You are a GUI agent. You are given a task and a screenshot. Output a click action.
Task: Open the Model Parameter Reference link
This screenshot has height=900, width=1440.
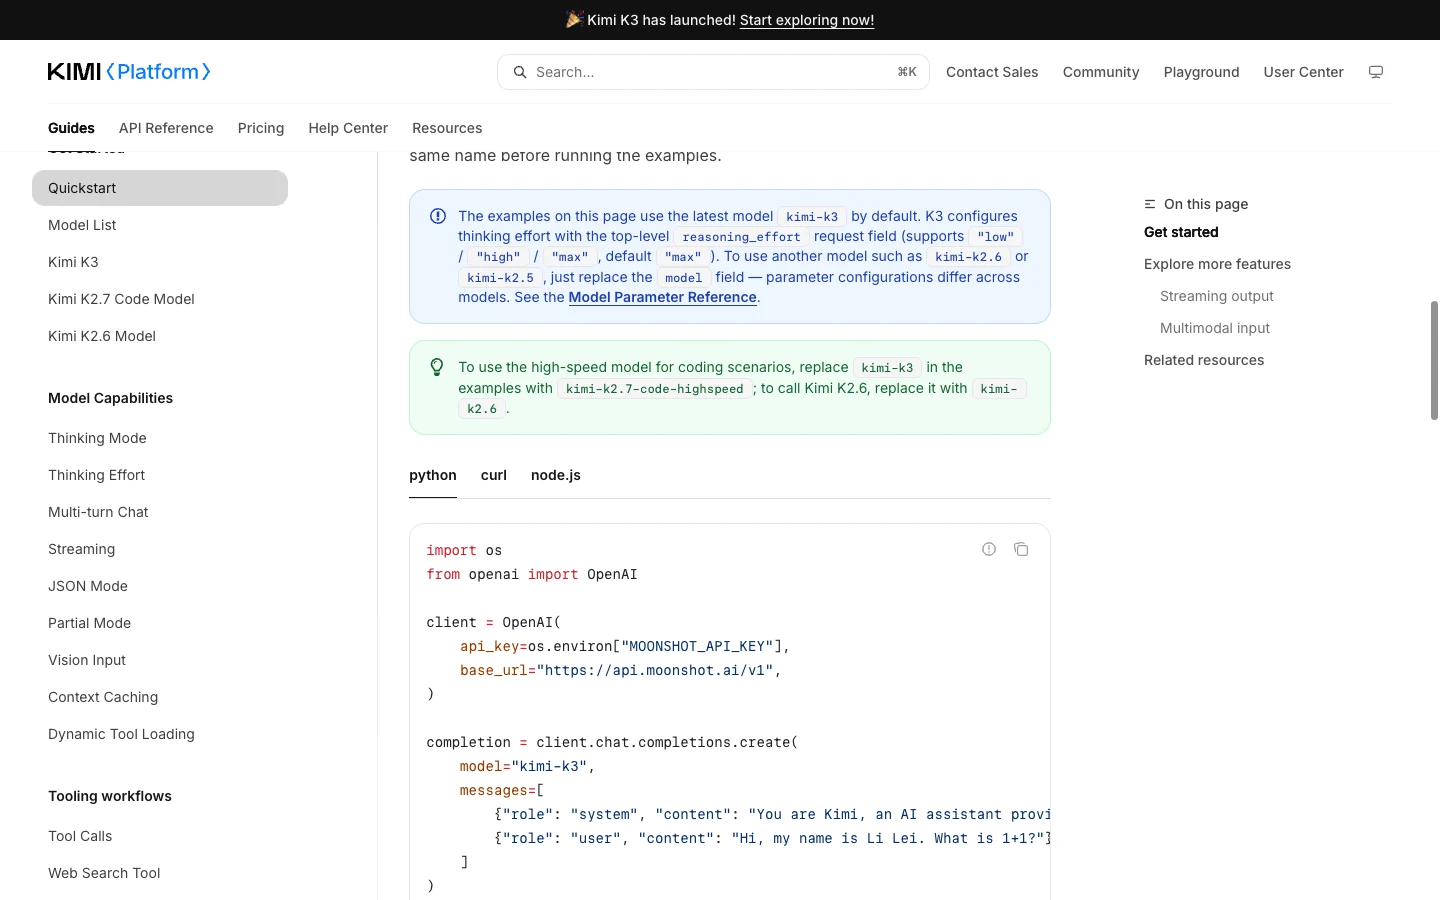pyautogui.click(x=663, y=297)
